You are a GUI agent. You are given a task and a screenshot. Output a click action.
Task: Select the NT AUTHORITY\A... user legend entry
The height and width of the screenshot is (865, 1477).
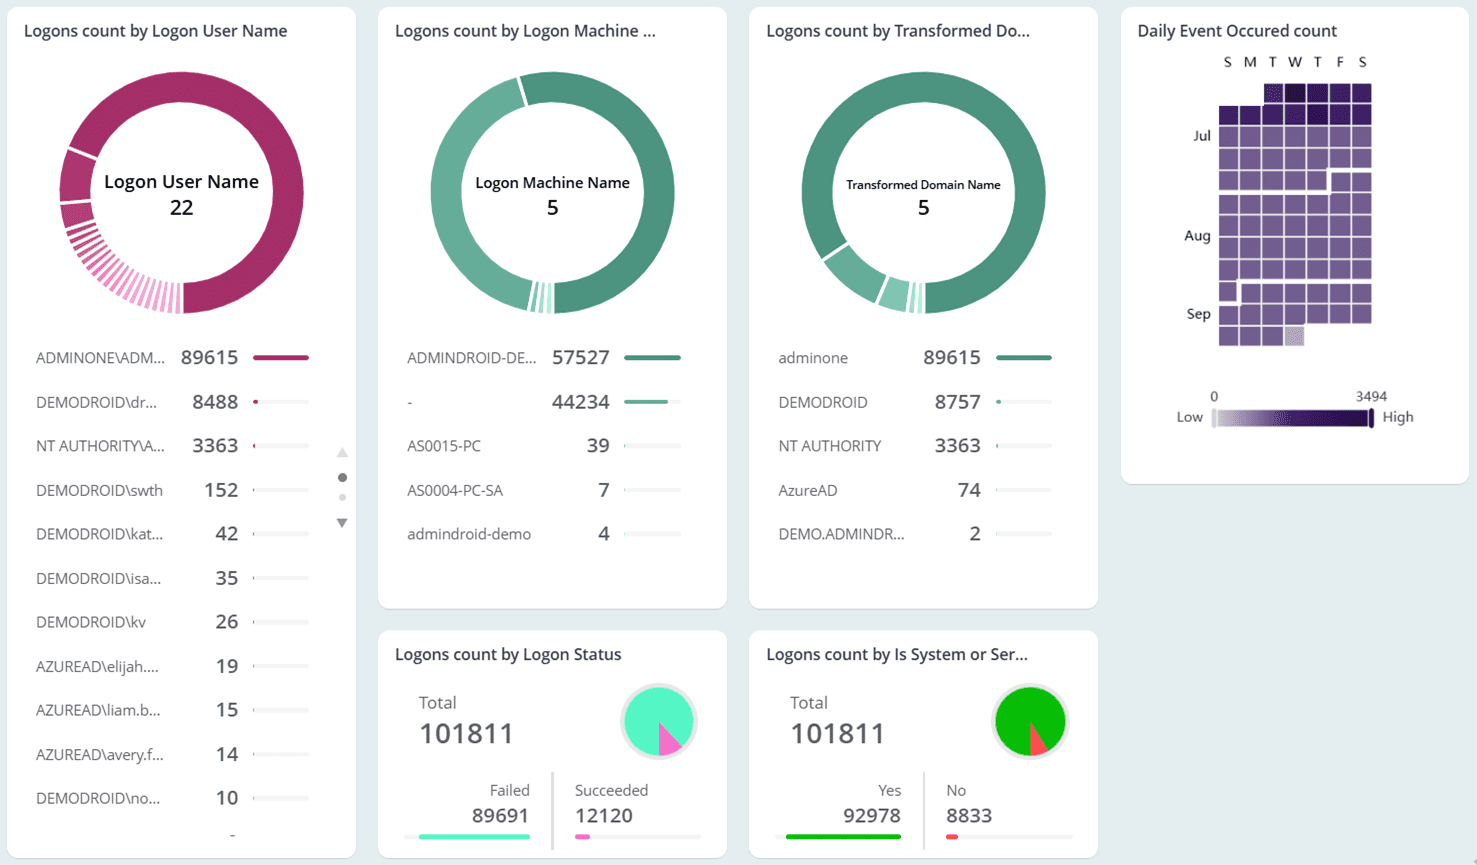click(100, 446)
